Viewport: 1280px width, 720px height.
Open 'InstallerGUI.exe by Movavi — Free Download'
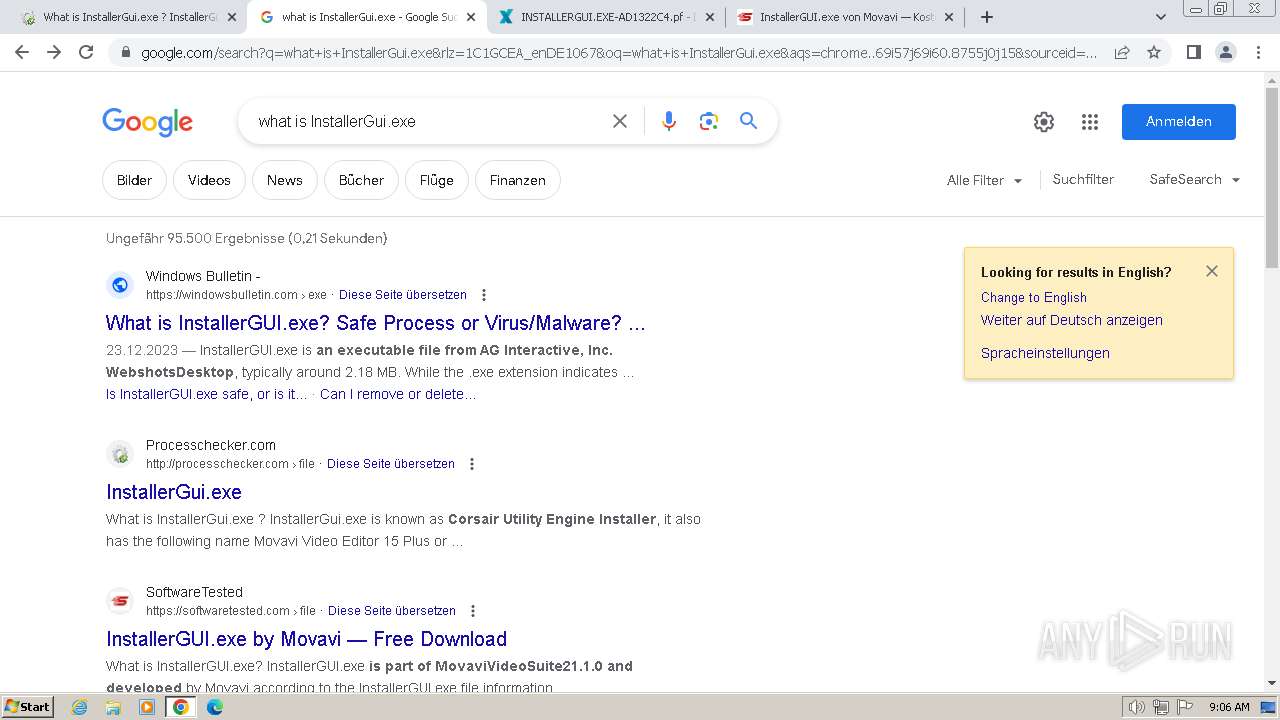pos(306,639)
